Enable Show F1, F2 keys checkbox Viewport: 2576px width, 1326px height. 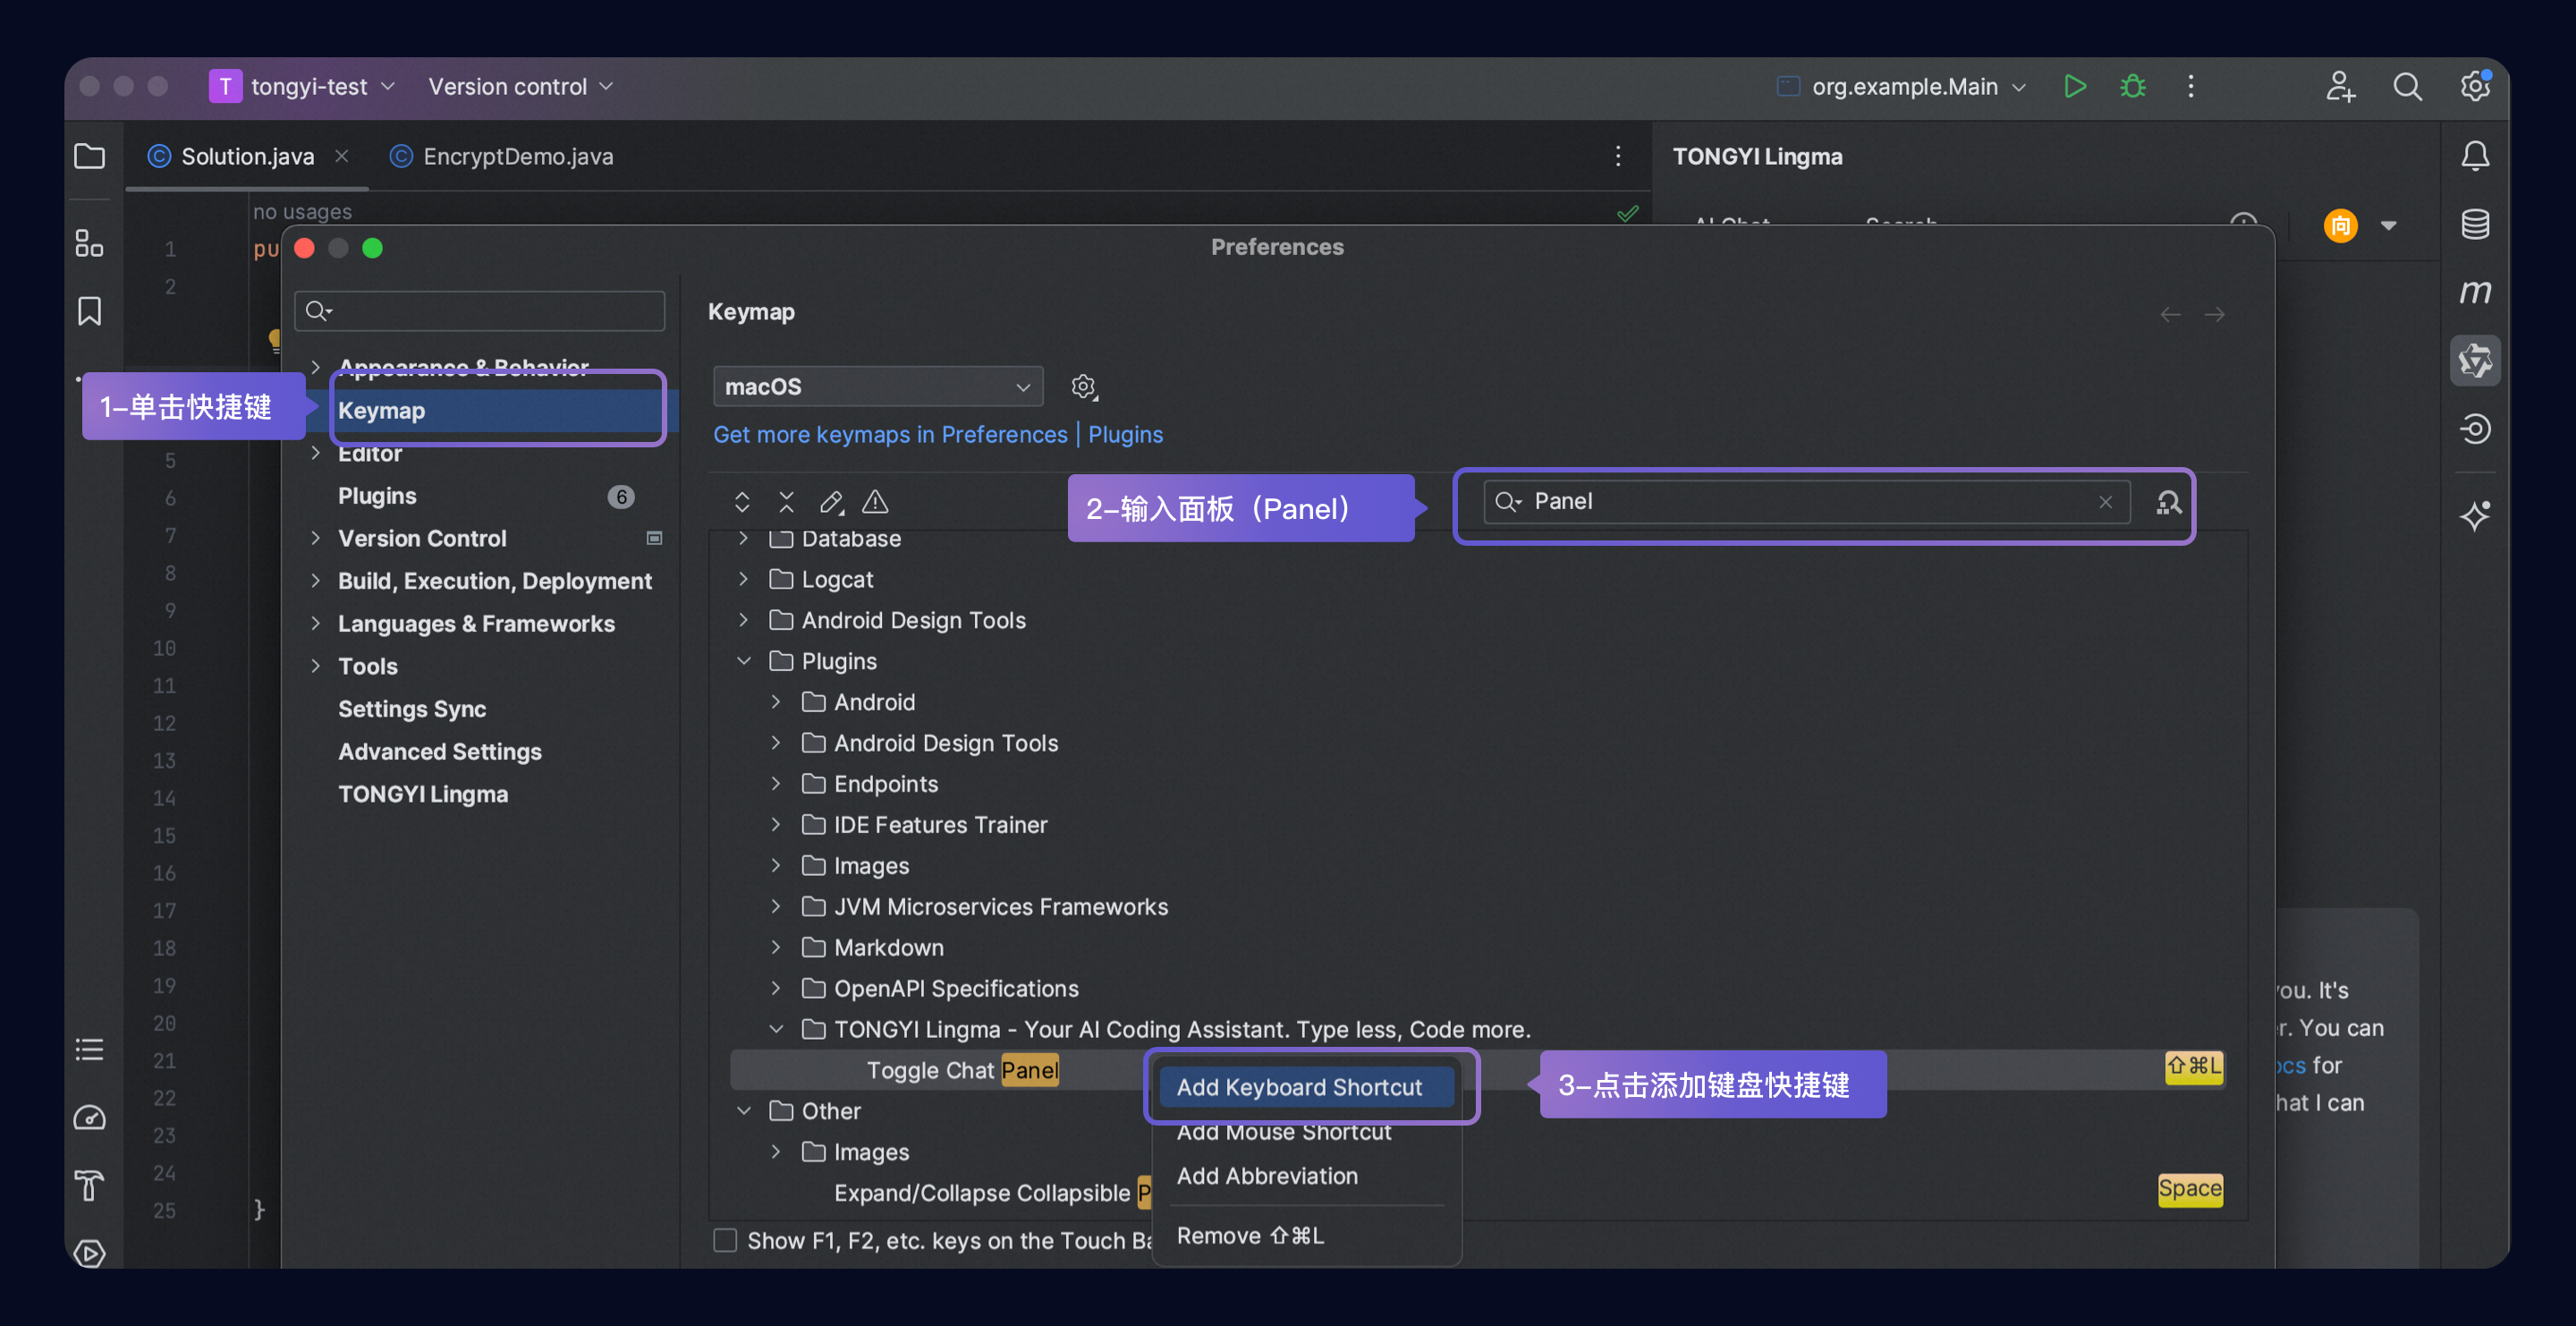tap(725, 1240)
